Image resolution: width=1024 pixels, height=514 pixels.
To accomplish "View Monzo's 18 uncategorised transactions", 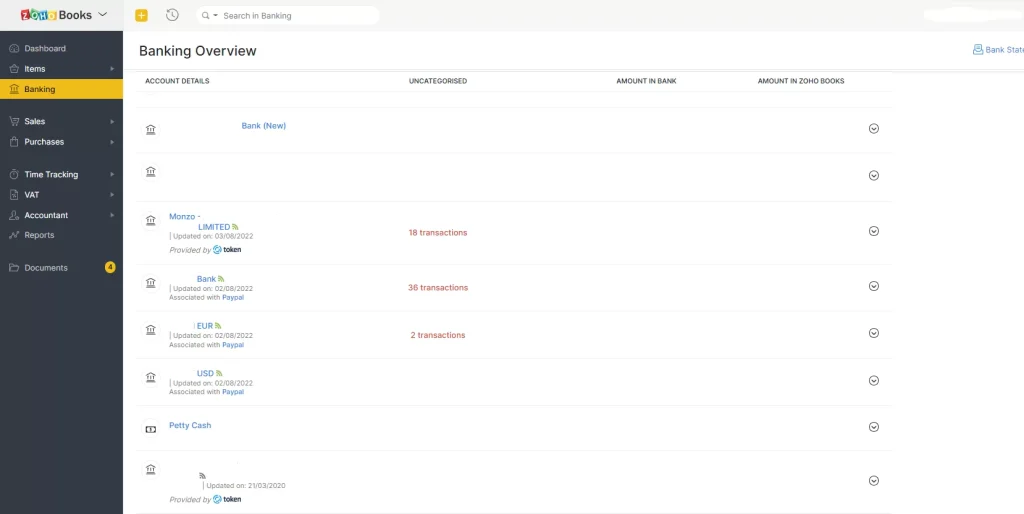I will click(438, 233).
